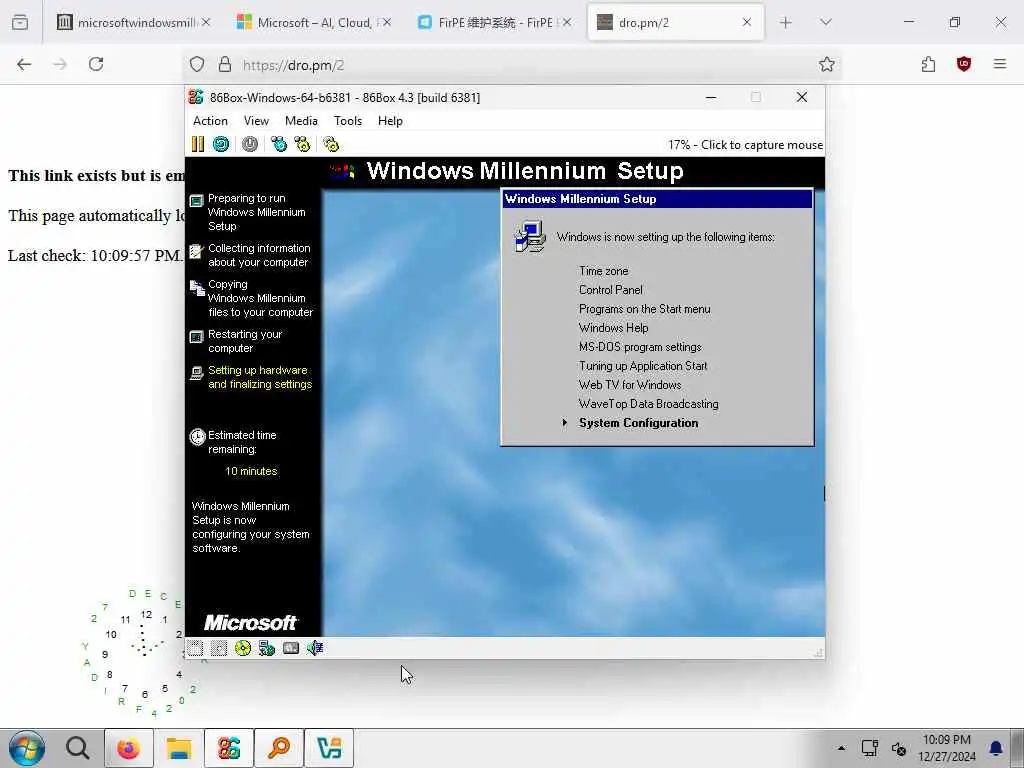The image size is (1024, 768).
Task: Click the first floppy drive status icon
Action: pos(195,648)
